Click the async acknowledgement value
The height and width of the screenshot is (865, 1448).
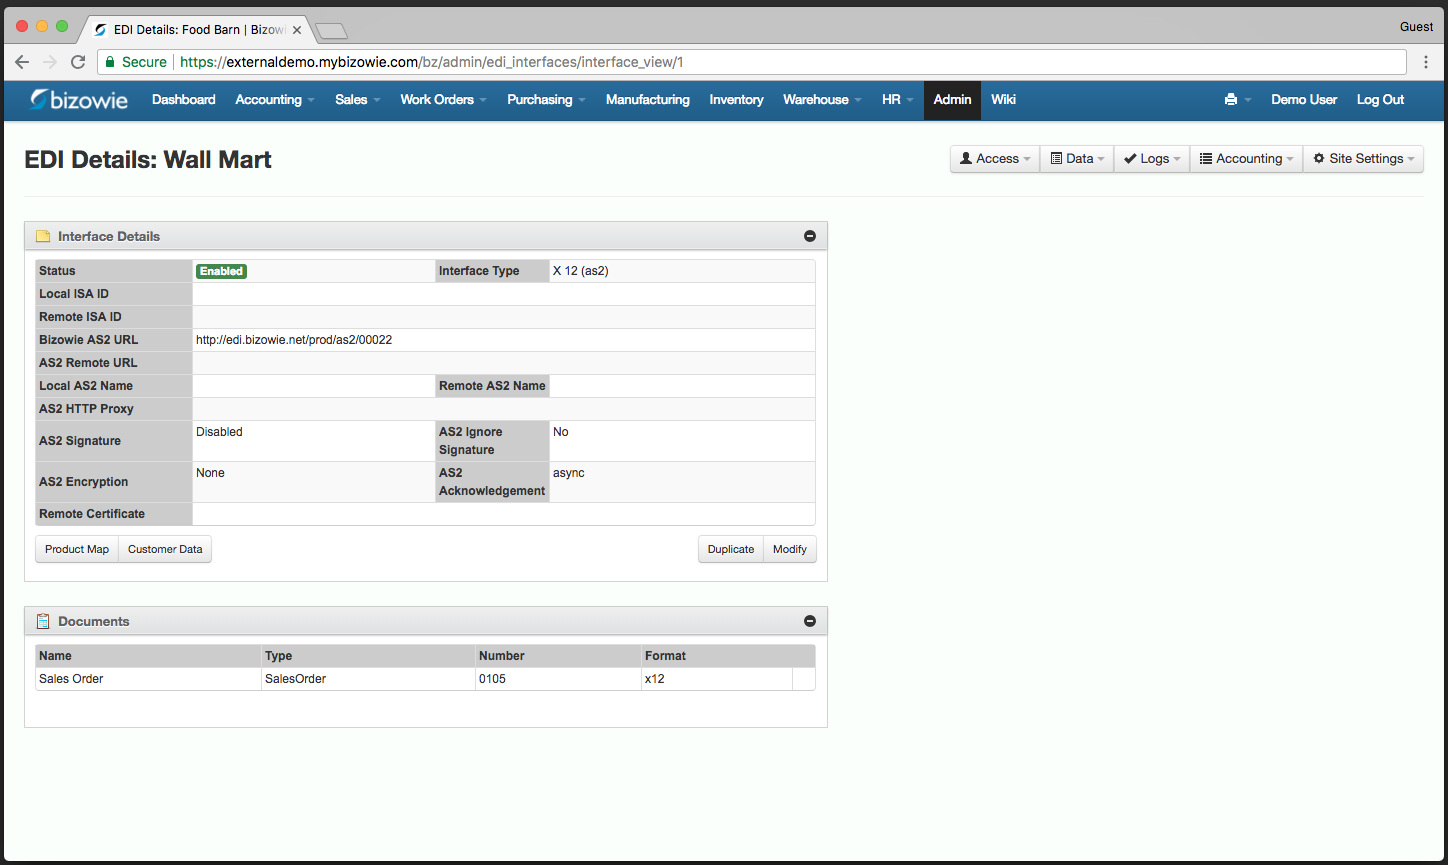pos(569,473)
